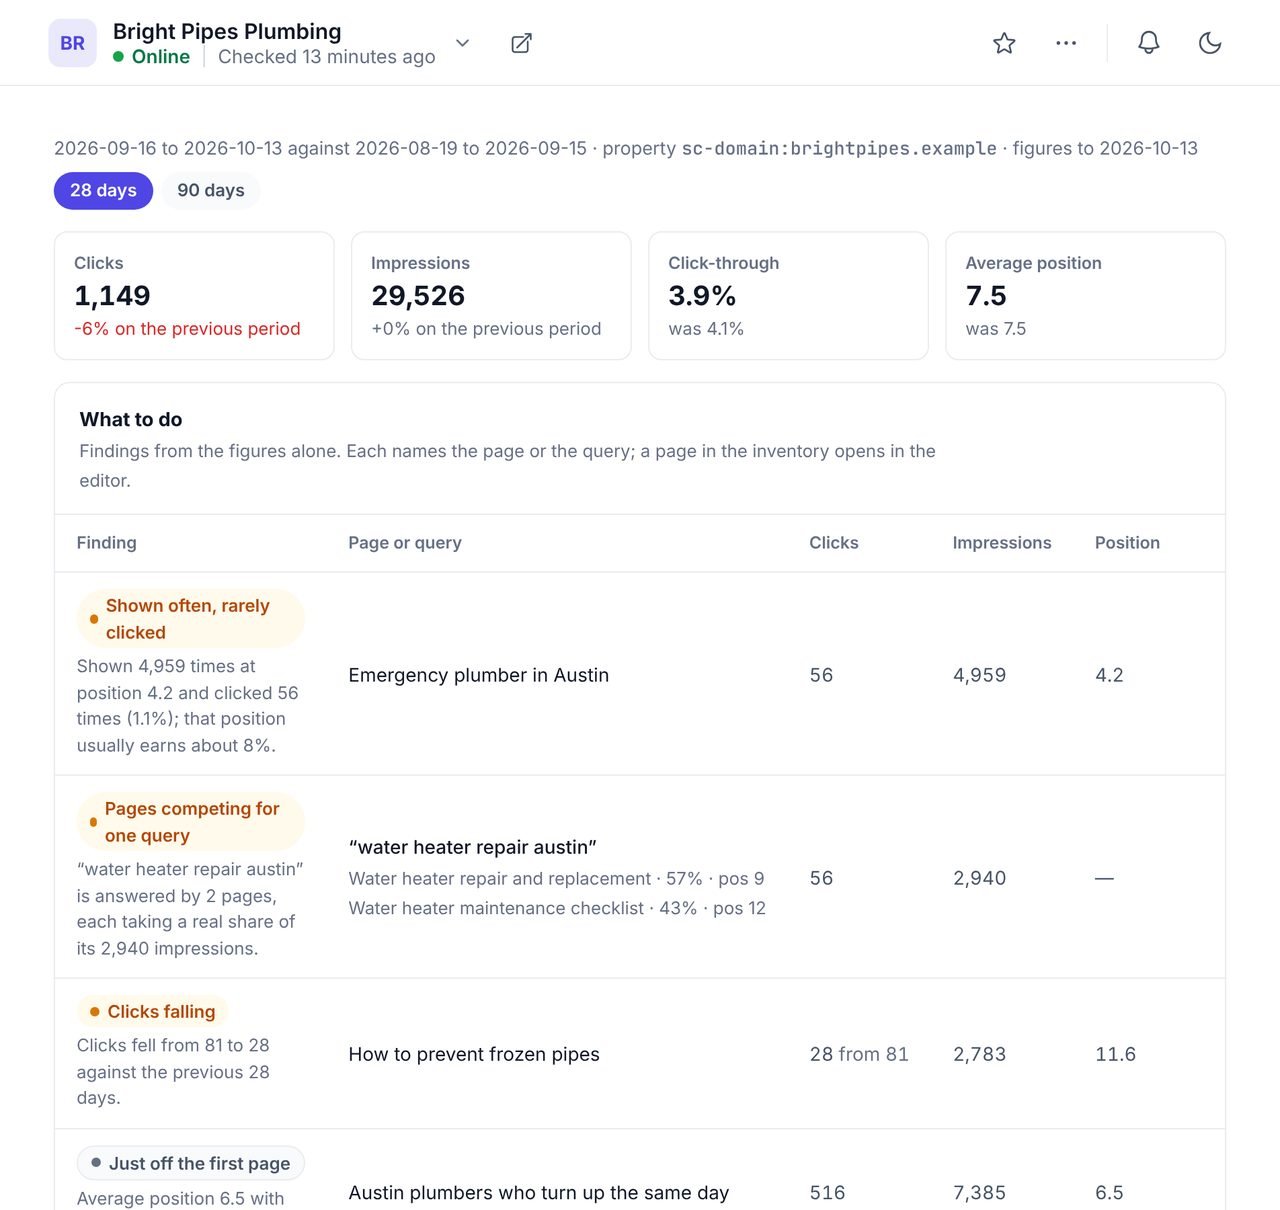Image resolution: width=1280 pixels, height=1210 pixels.
Task: Click the 2,940 impressions value
Action: coord(980,878)
